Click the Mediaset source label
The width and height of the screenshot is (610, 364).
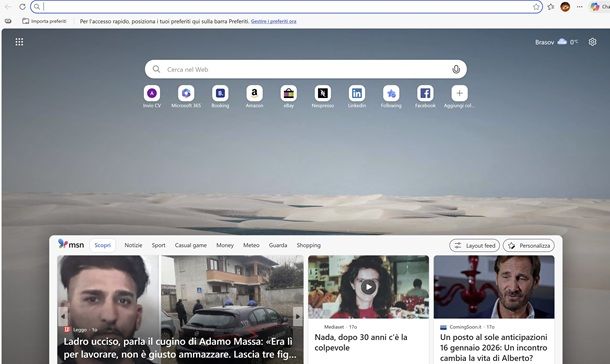(x=334, y=327)
